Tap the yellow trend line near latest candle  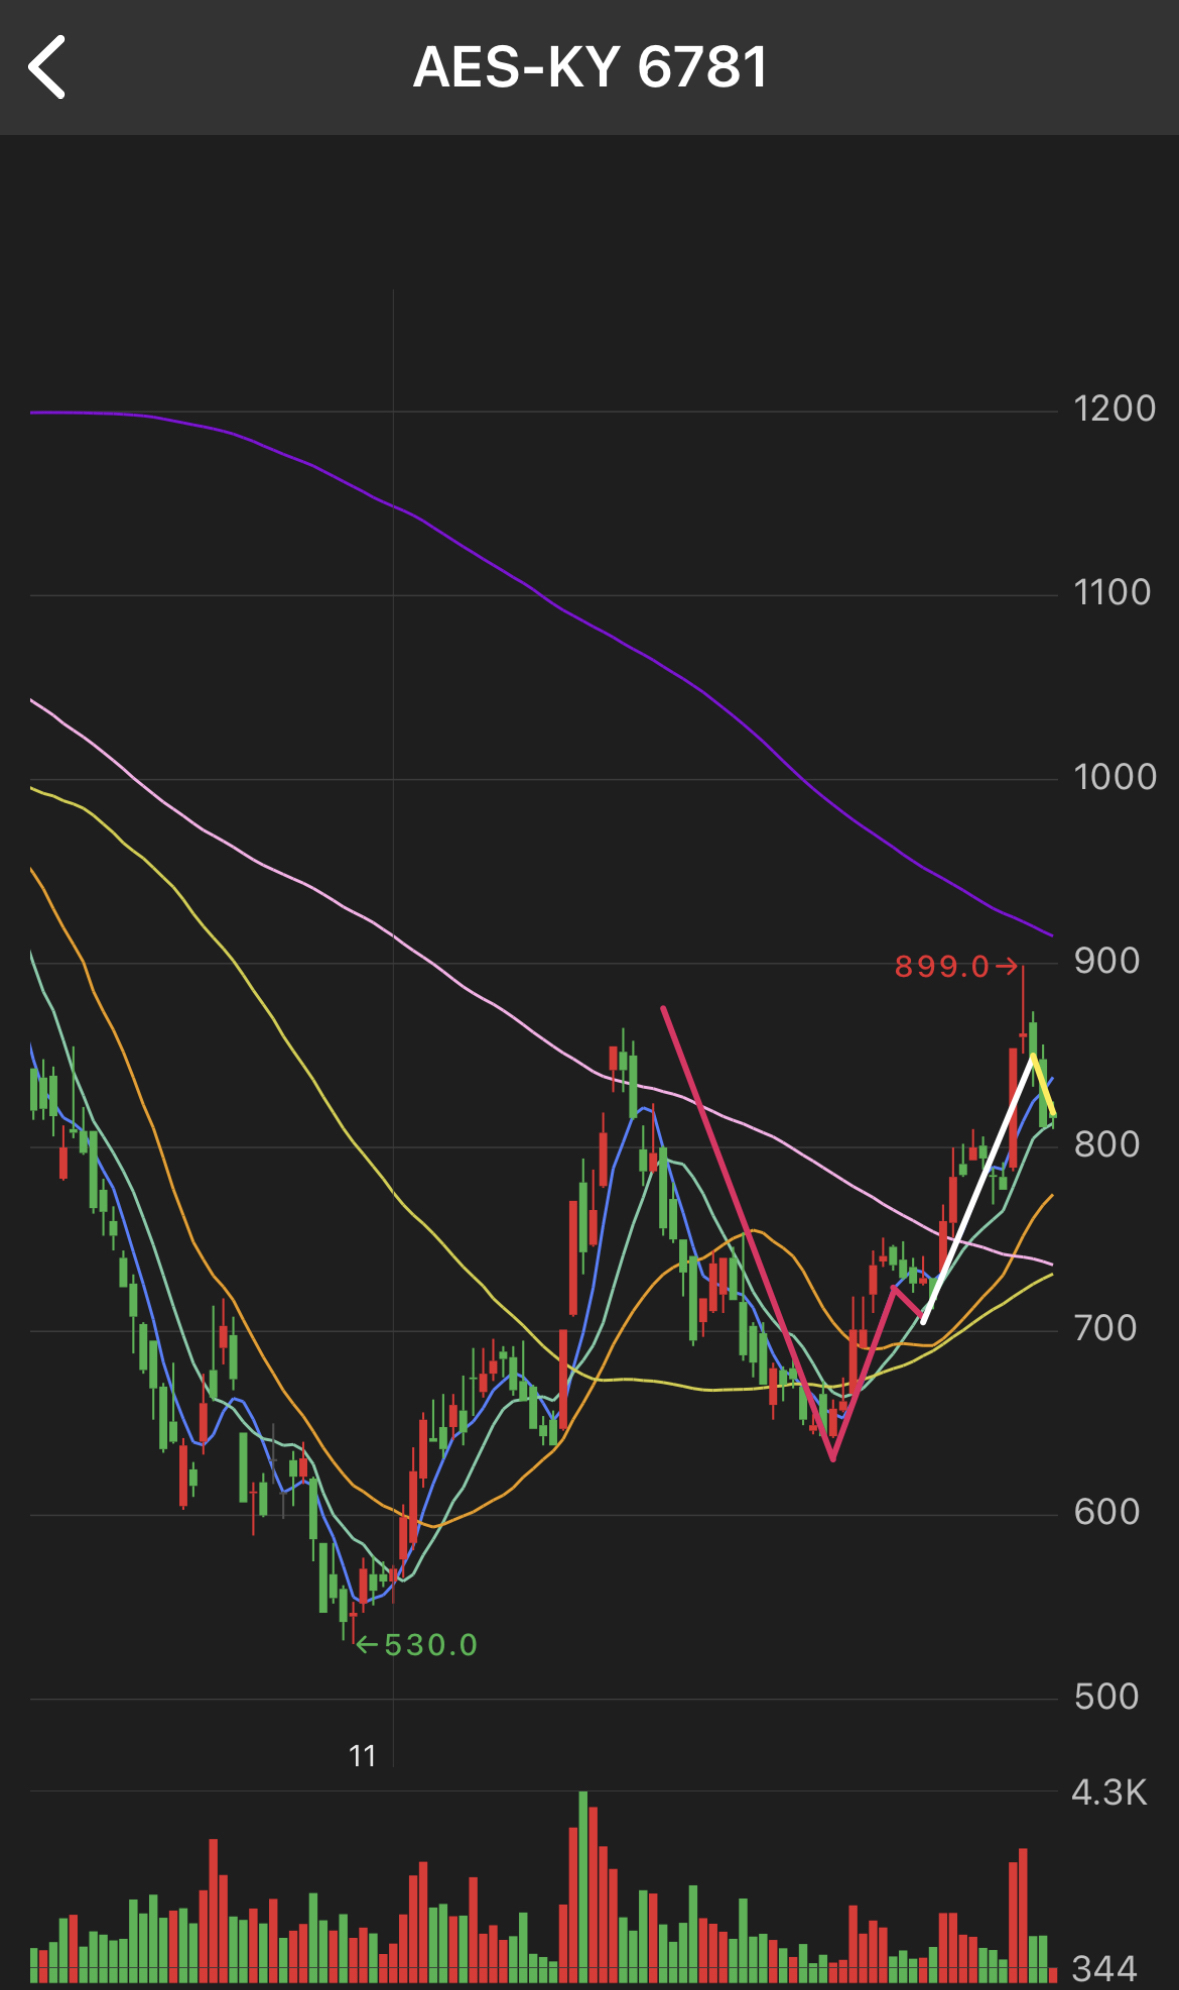tap(1043, 1086)
